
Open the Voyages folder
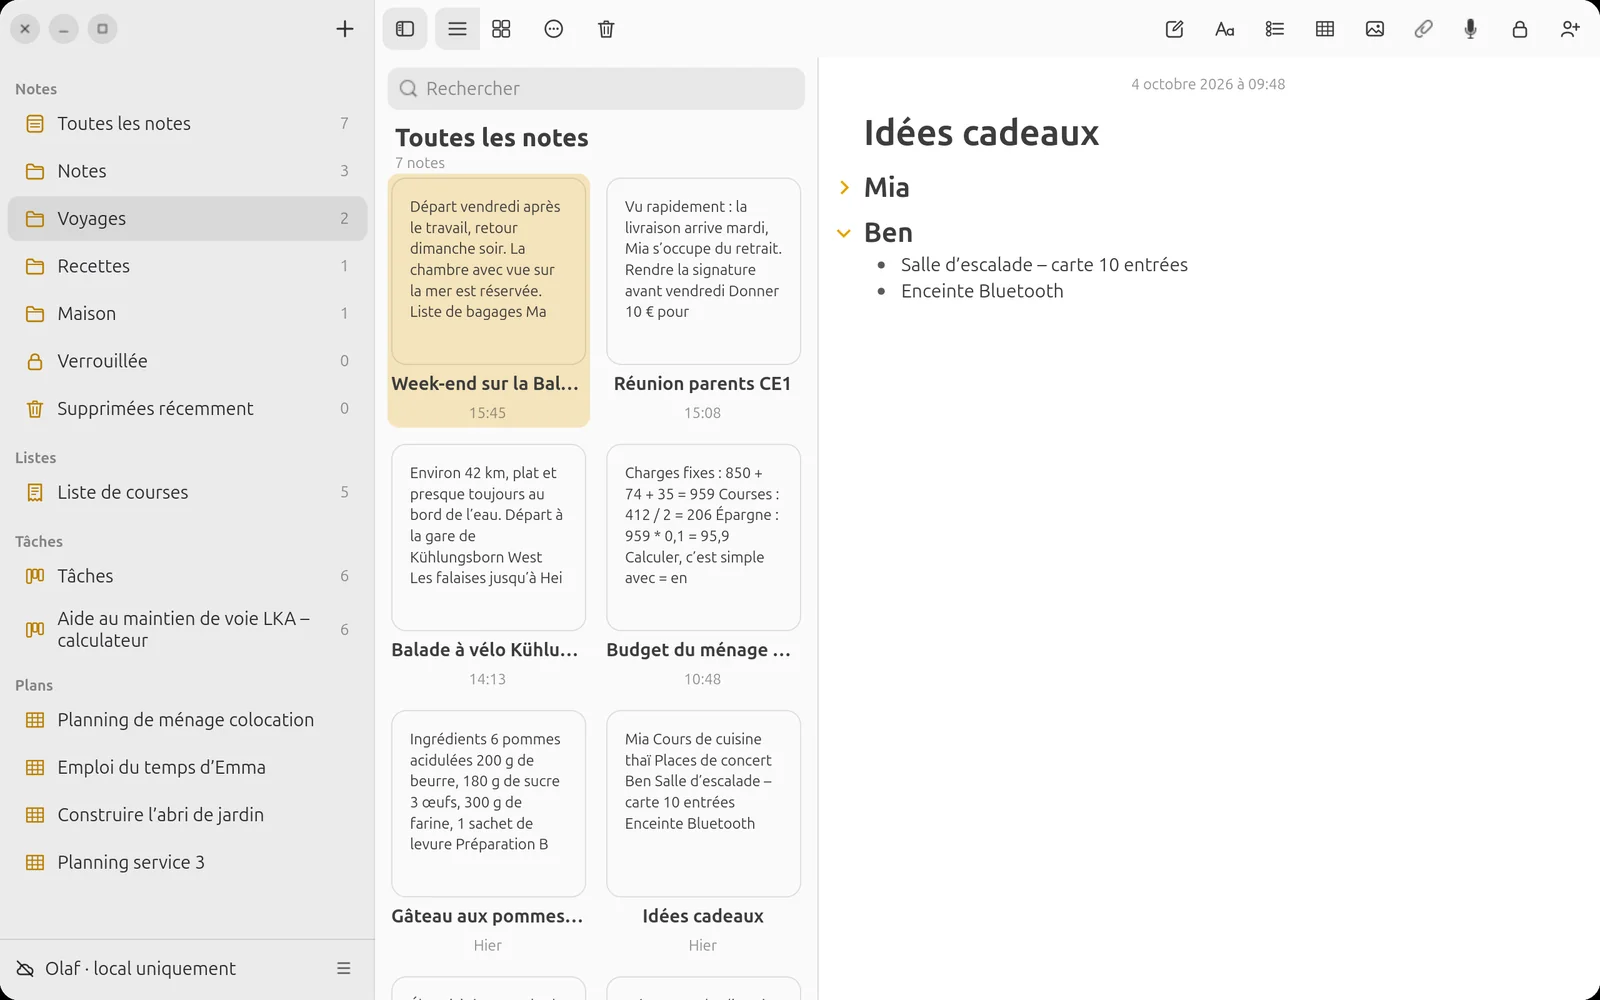click(x=187, y=218)
